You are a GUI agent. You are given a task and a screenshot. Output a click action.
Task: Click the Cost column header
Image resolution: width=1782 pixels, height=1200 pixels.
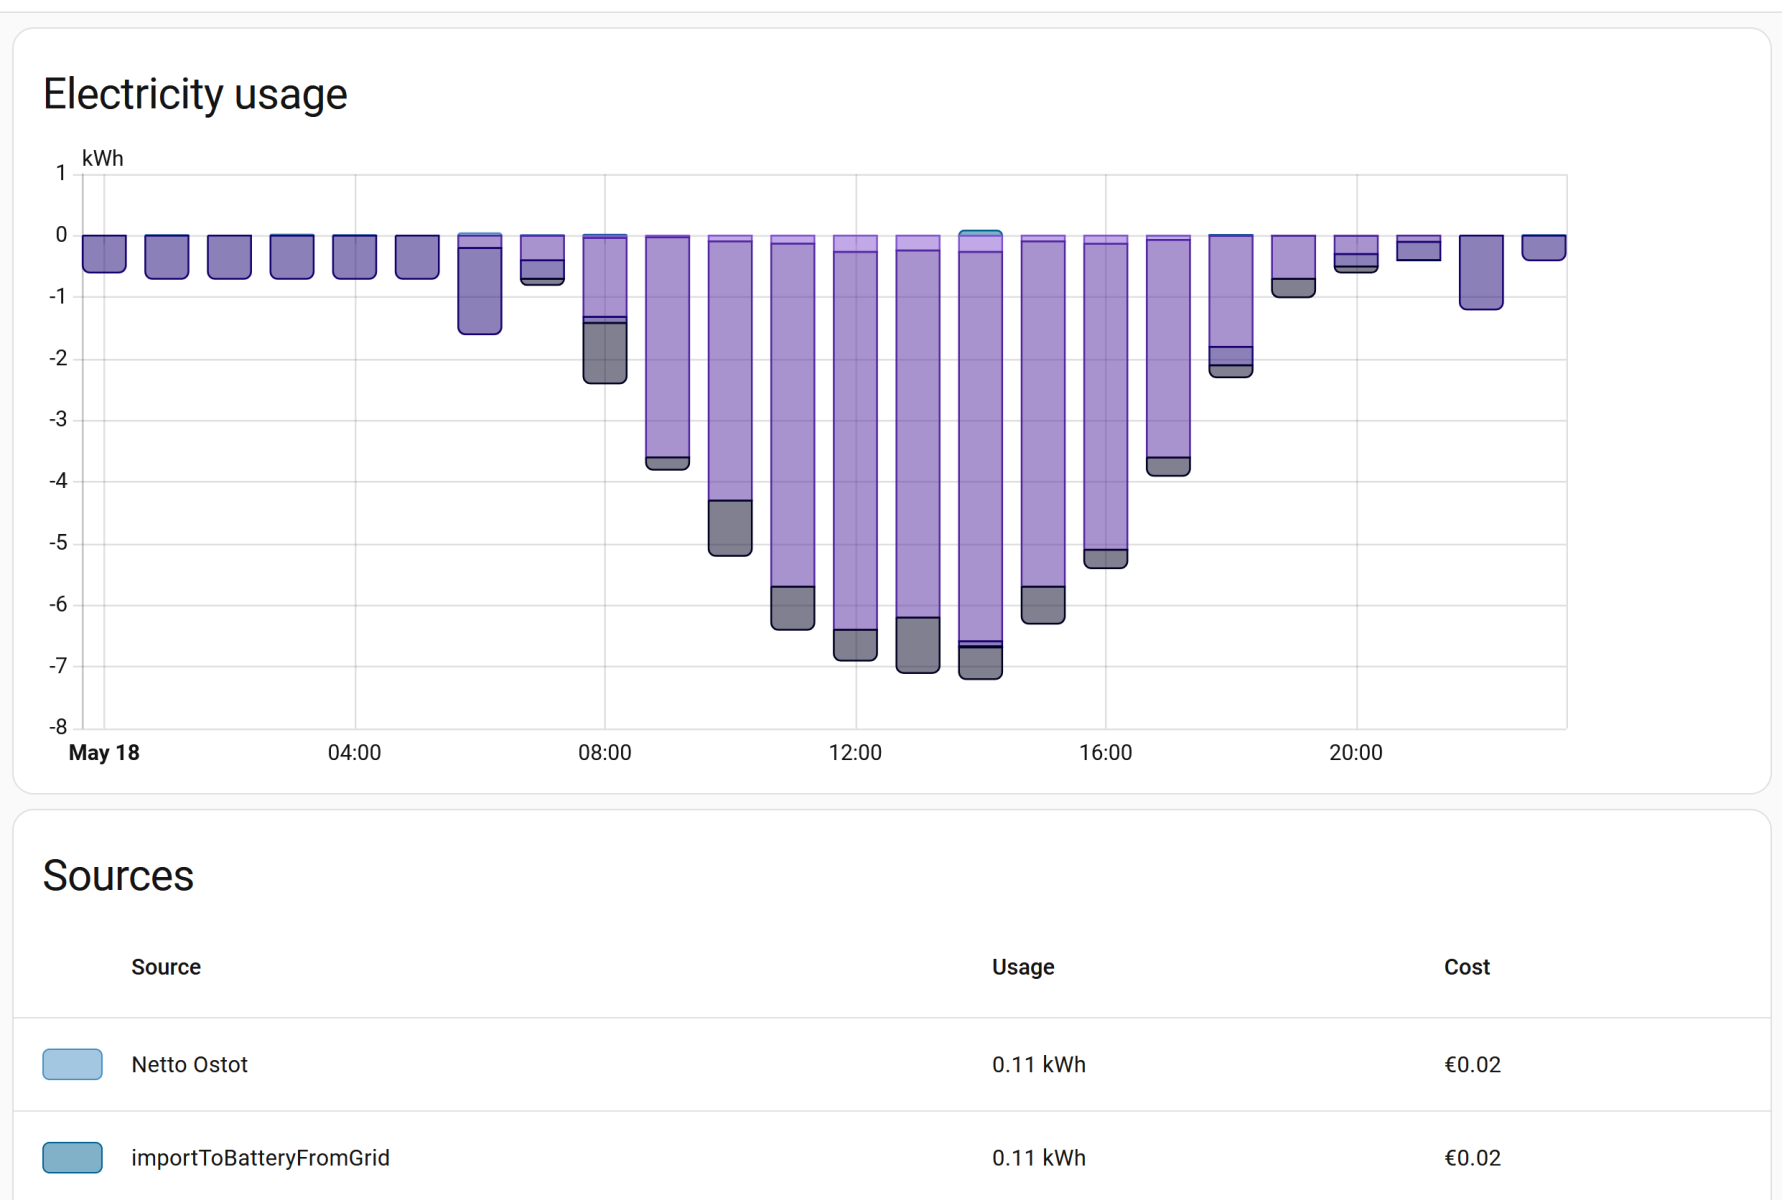coord(1467,967)
